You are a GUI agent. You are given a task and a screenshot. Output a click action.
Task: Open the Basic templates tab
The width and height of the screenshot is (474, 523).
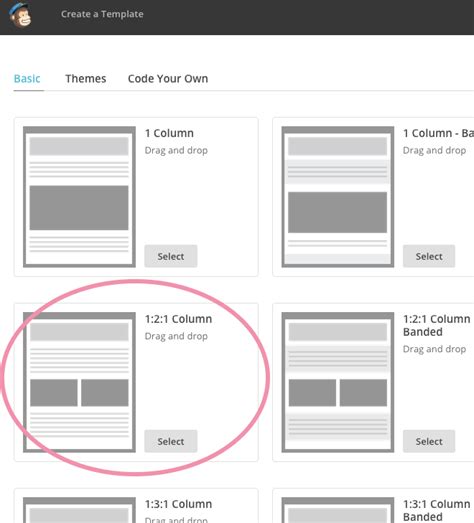pyautogui.click(x=27, y=79)
